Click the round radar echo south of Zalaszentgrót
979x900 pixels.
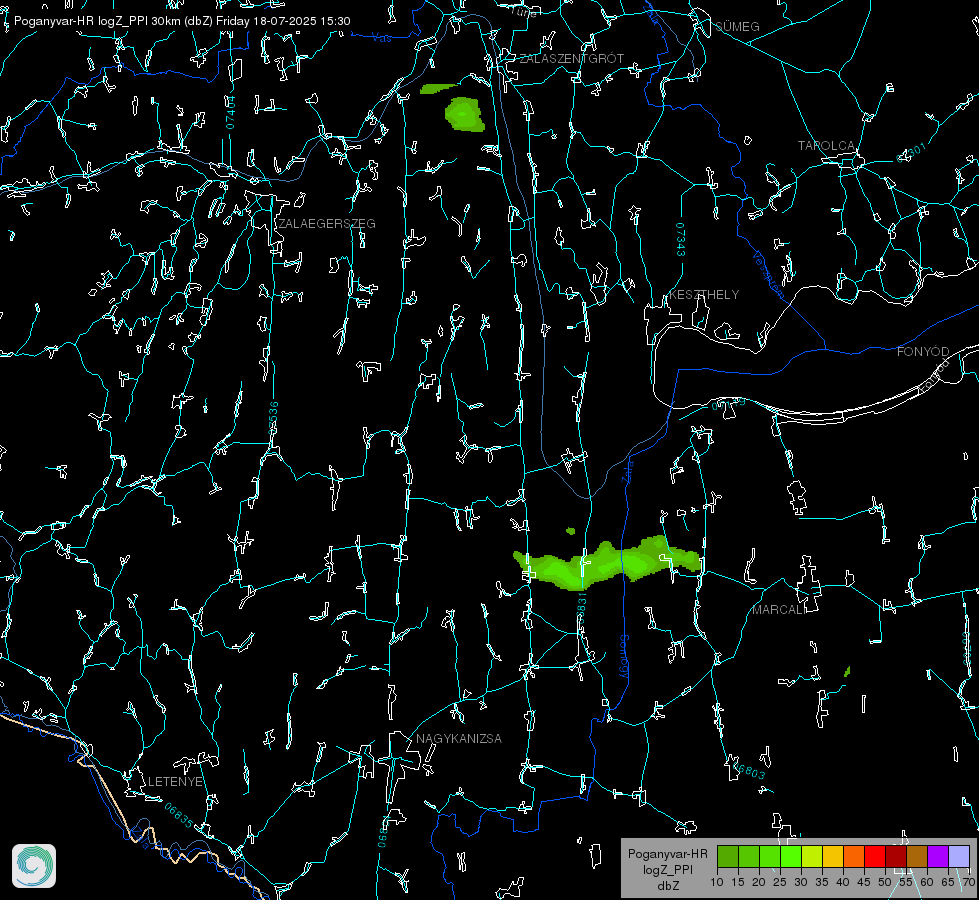[465, 114]
